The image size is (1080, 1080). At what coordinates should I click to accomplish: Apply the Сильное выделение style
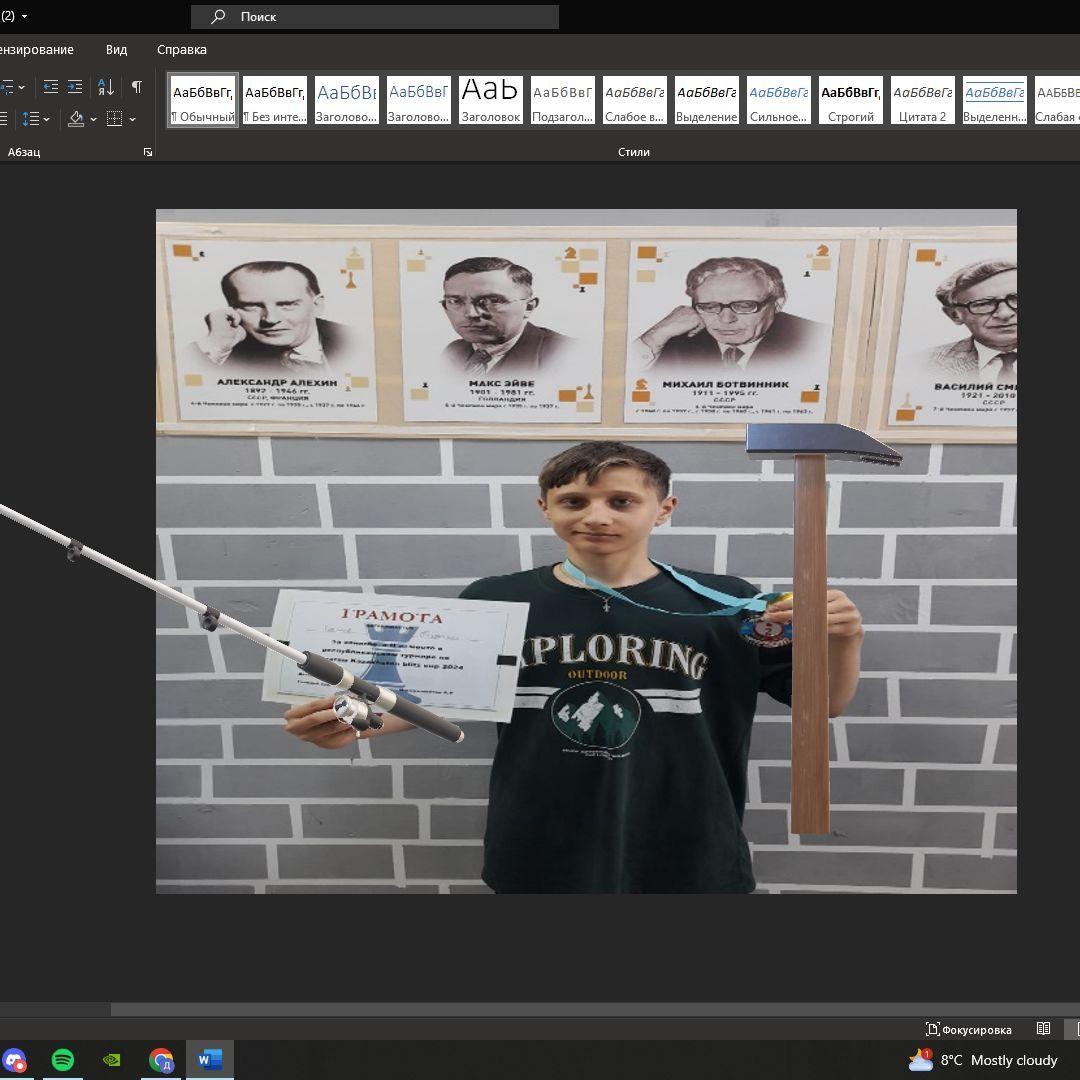pyautogui.click(x=778, y=101)
